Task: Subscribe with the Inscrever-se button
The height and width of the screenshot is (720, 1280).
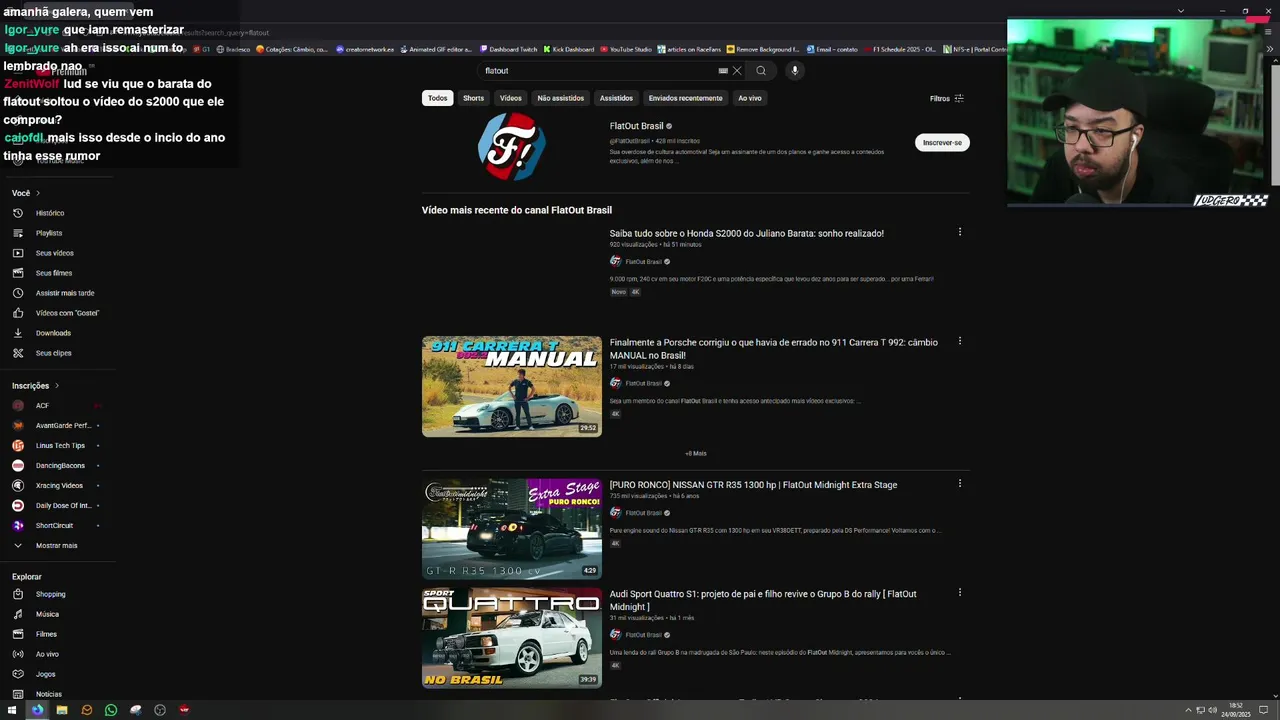Action: click(x=942, y=142)
